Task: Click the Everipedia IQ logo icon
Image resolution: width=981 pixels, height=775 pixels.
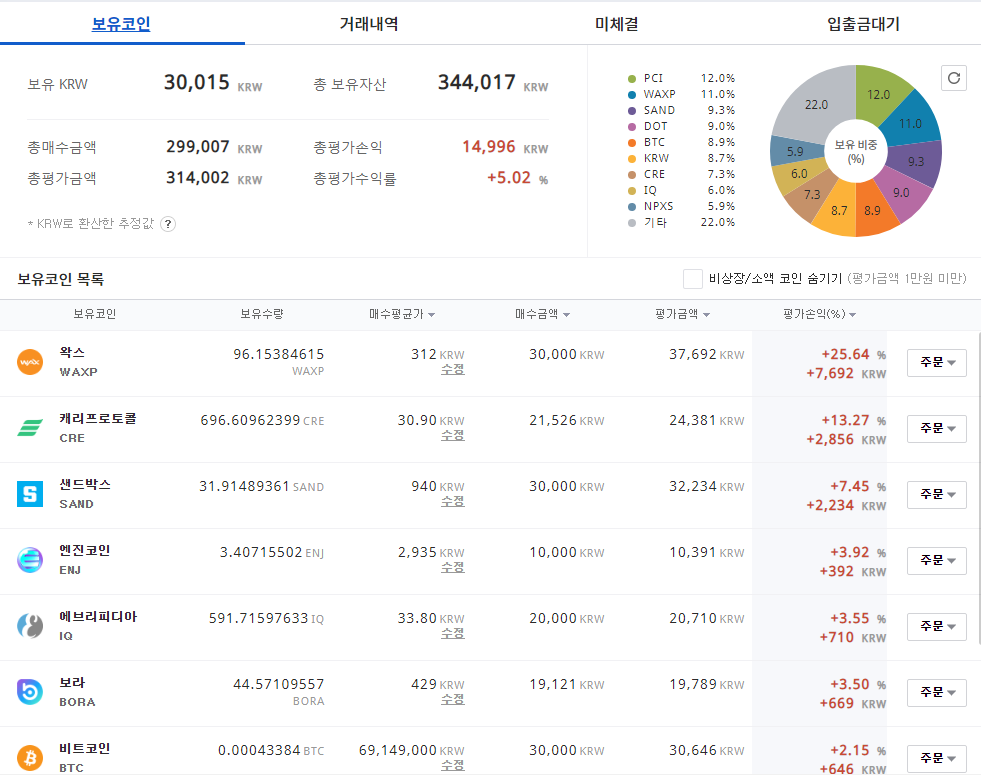Action: coord(30,626)
